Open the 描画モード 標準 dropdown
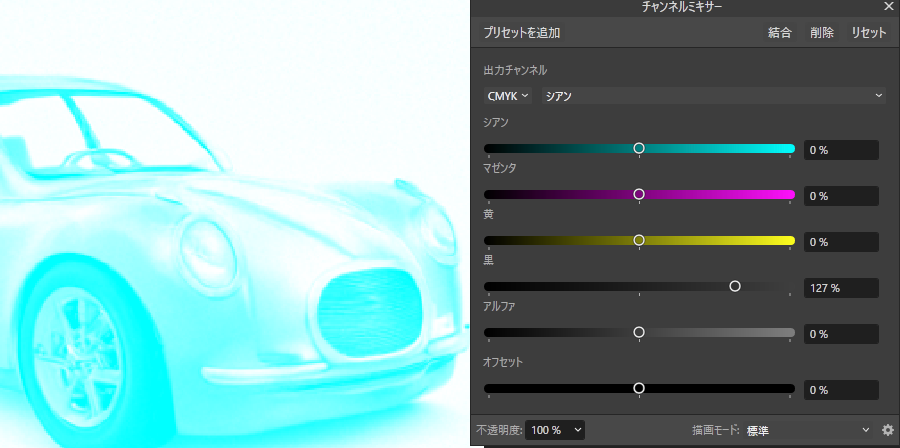The height and width of the screenshot is (448, 900). click(x=807, y=430)
